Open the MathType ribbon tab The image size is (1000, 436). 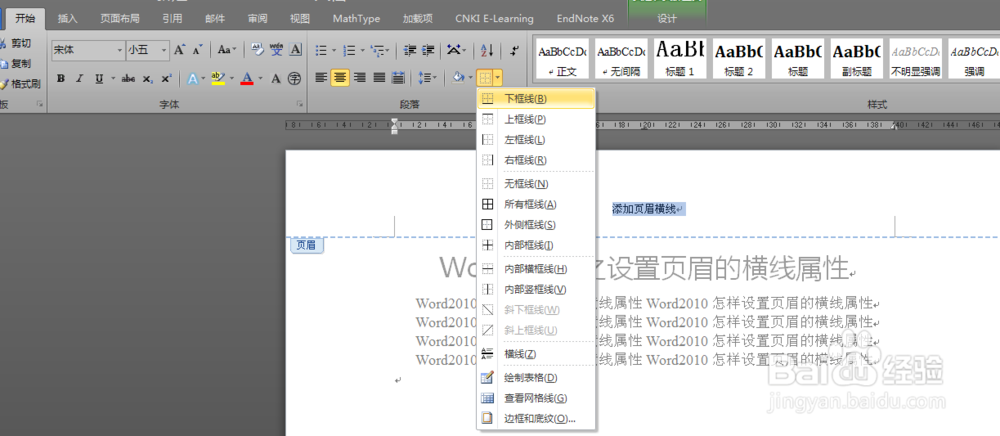(357, 18)
